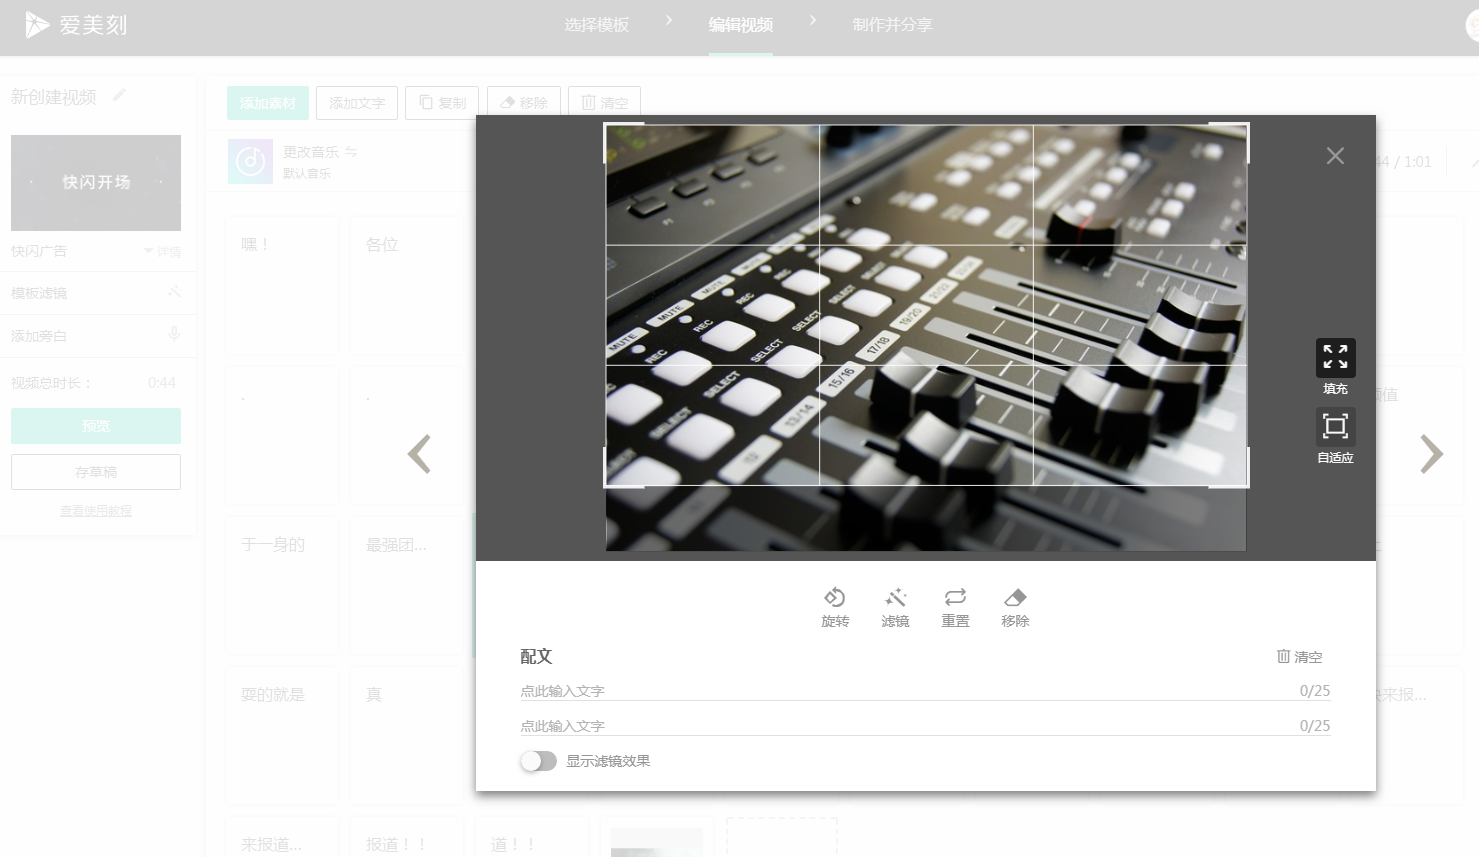Switch to 制作并分享 step

(x=893, y=25)
